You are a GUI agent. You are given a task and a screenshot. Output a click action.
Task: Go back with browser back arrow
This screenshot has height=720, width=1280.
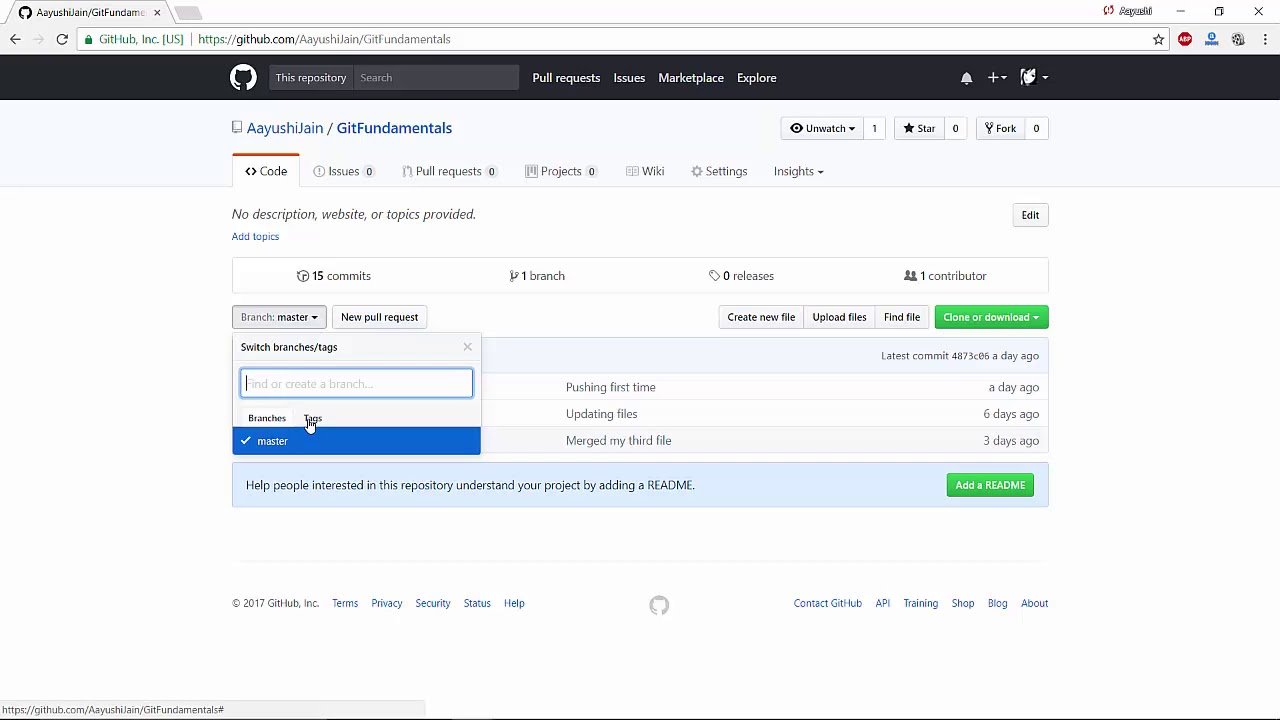coord(15,39)
